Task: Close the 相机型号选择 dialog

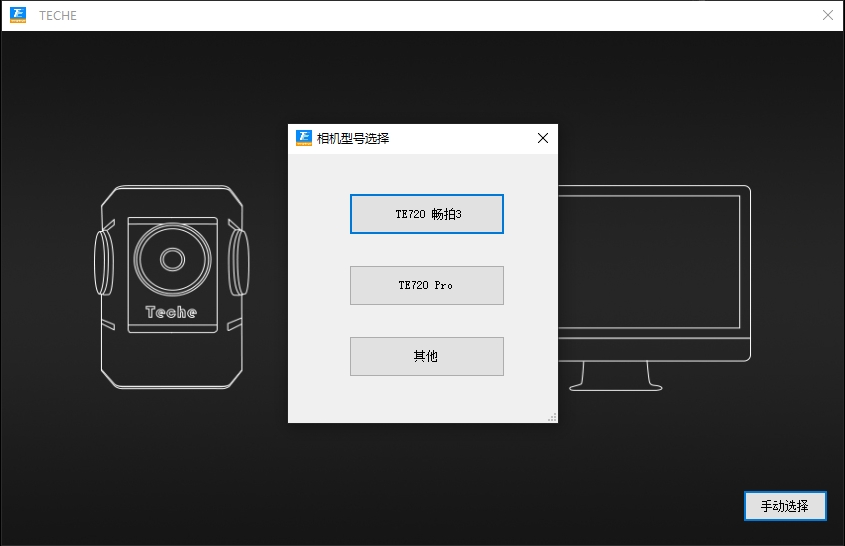Action: pos(543,139)
